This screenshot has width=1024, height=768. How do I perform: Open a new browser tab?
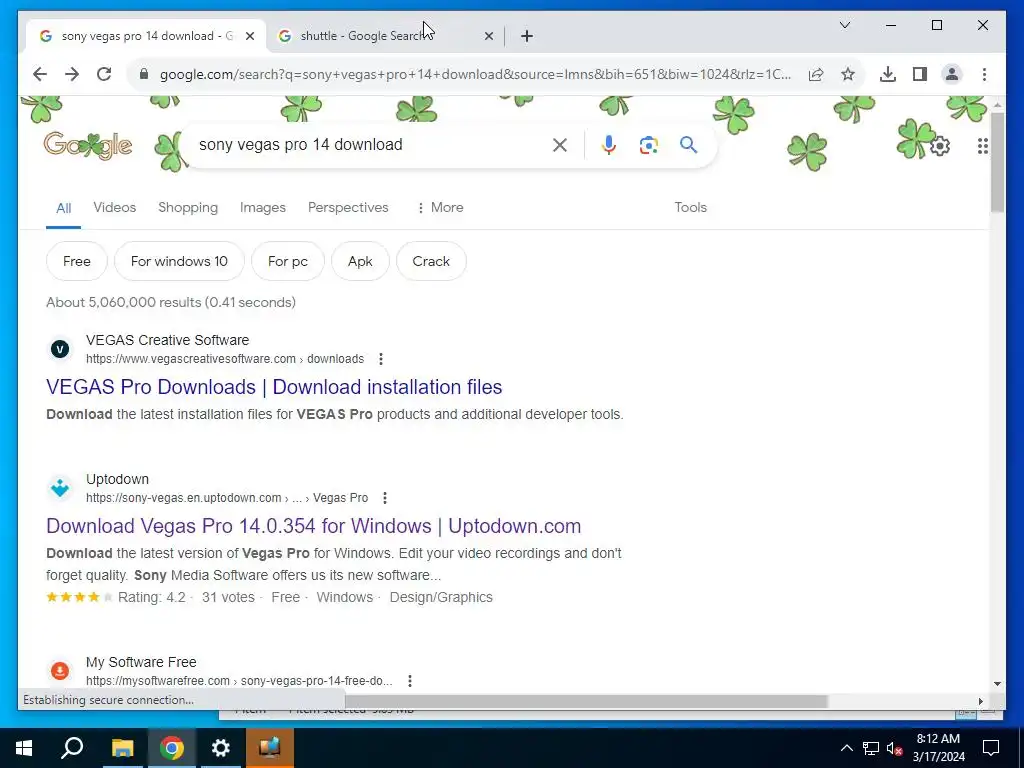(x=527, y=36)
